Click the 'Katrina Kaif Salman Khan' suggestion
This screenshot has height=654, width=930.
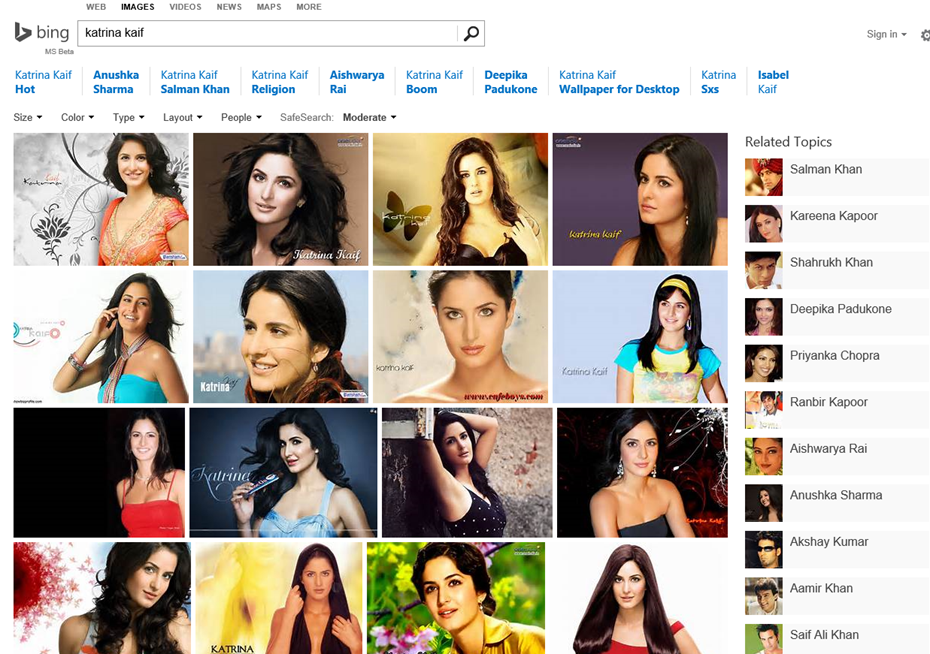point(195,82)
